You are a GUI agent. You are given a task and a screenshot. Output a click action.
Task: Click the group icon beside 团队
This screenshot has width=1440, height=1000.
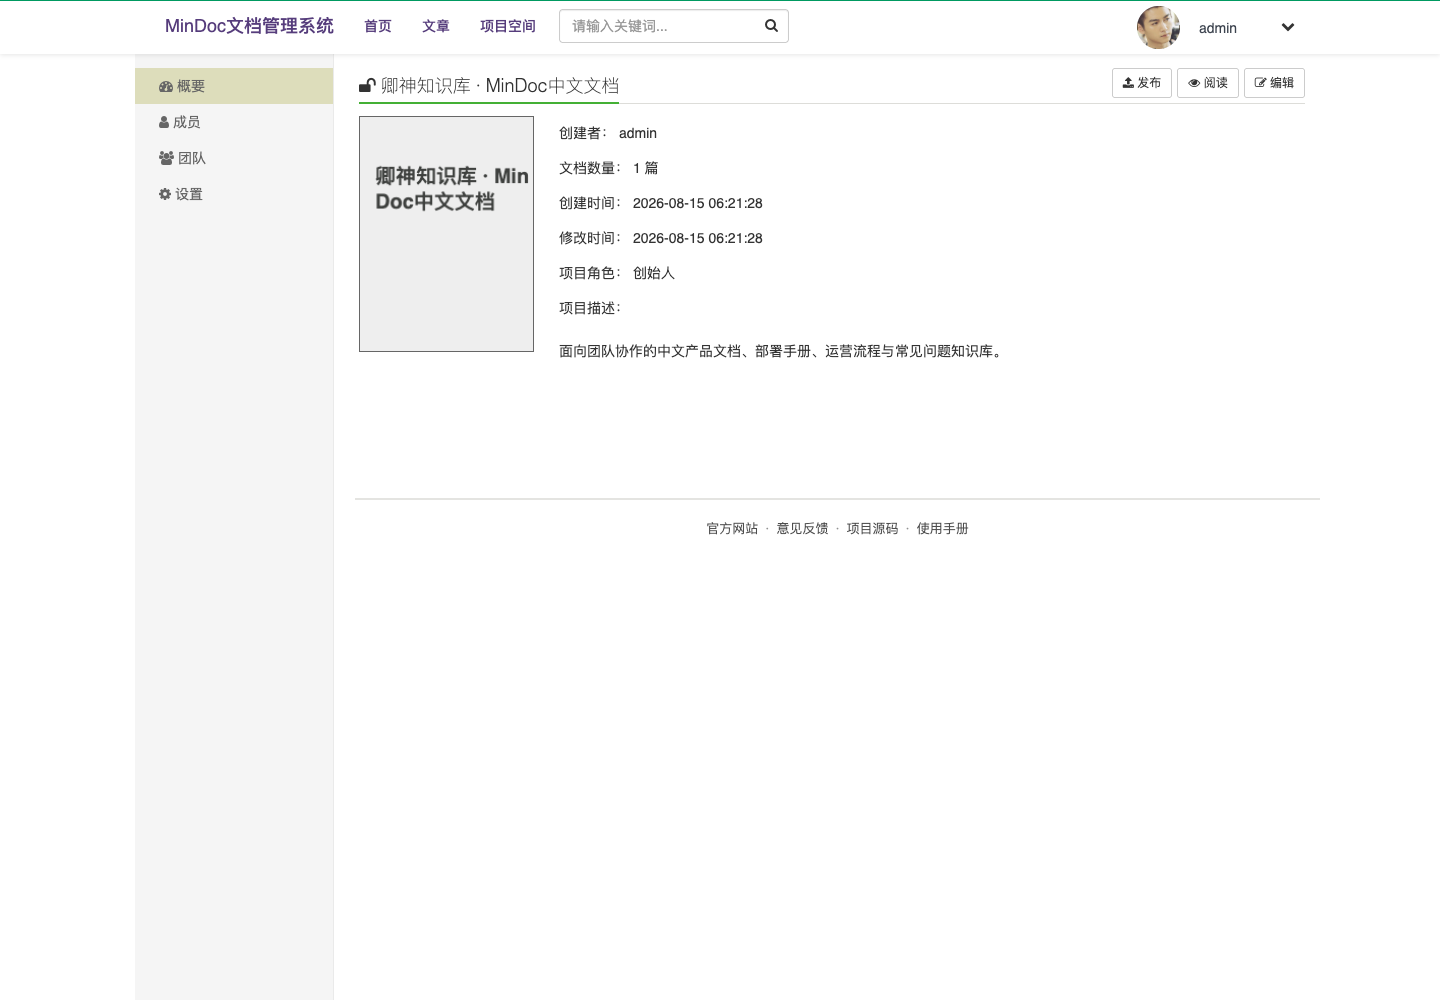tap(167, 158)
